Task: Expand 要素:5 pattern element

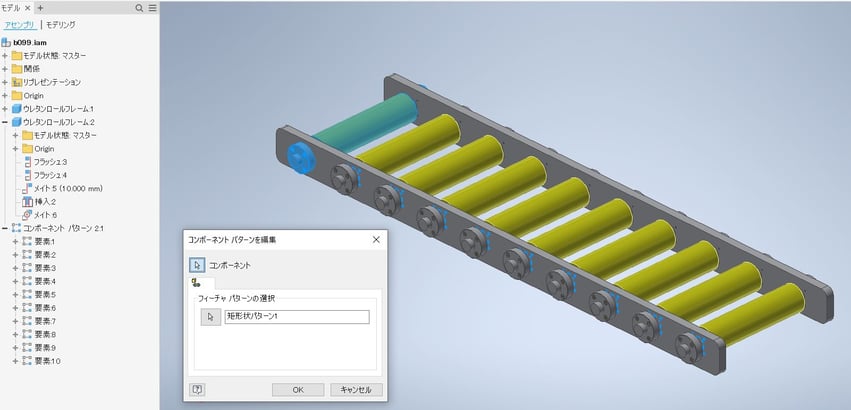Action: [x=15, y=295]
